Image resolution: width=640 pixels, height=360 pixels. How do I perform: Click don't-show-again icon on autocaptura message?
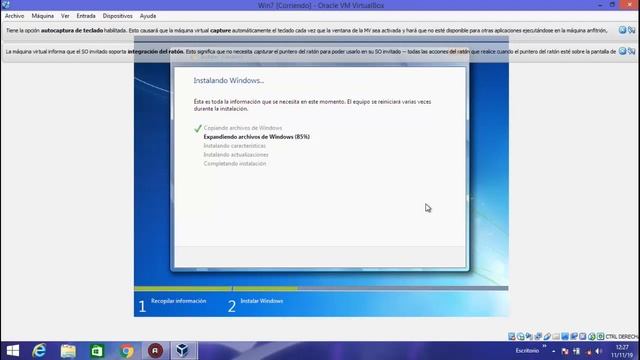(631, 30)
